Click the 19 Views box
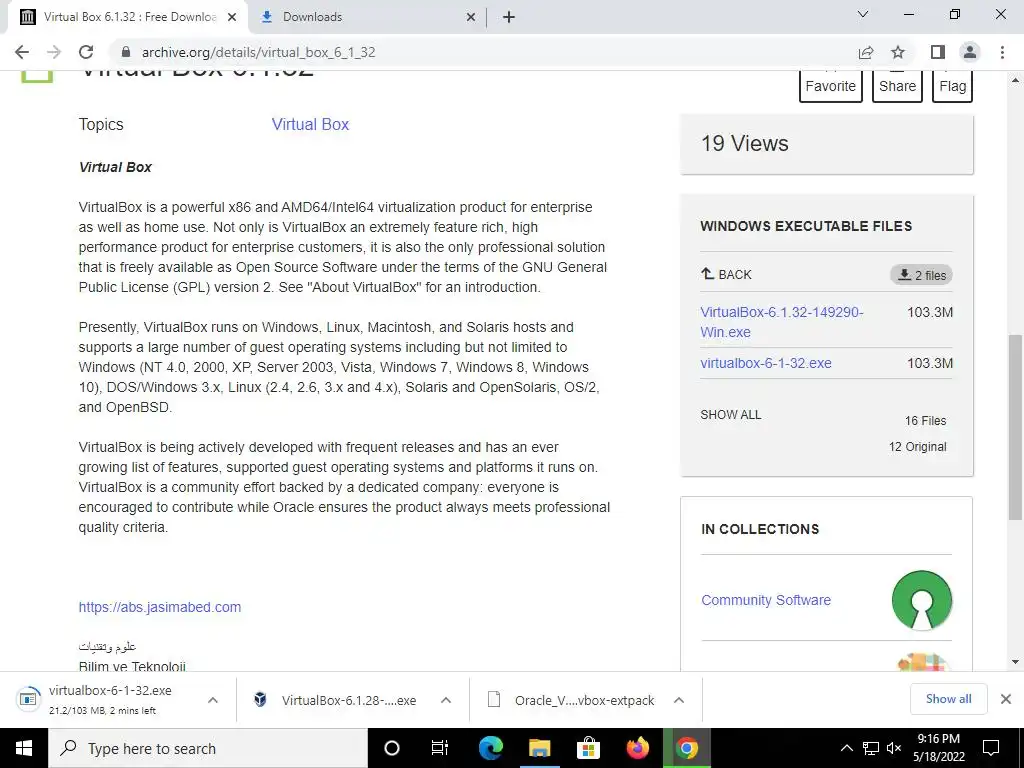Viewport: 1024px width, 768px height. tap(827, 144)
